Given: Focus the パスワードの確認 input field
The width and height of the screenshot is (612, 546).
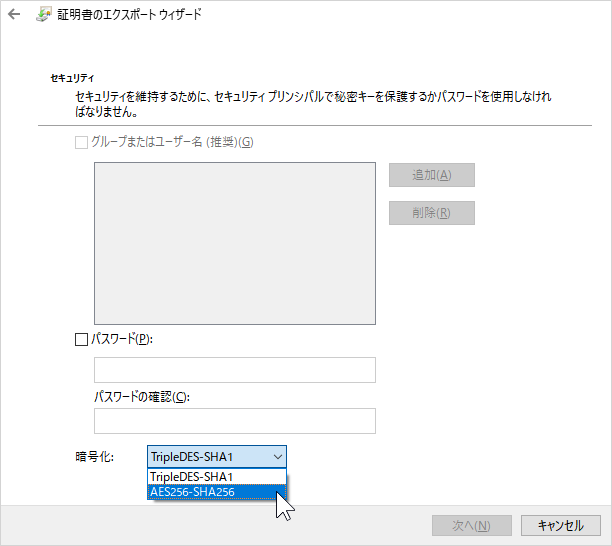Looking at the screenshot, I should pos(235,421).
